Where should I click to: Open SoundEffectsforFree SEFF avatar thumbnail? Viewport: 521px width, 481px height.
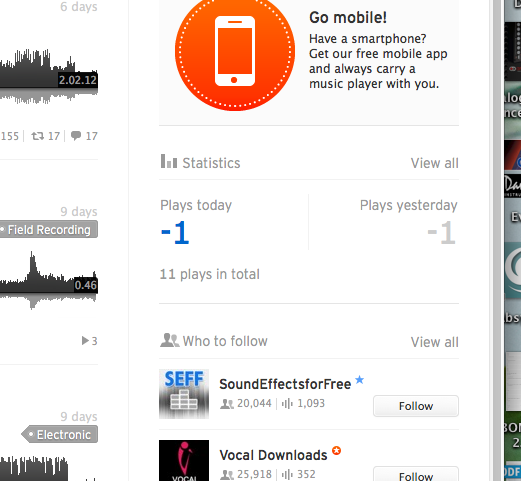click(x=184, y=394)
